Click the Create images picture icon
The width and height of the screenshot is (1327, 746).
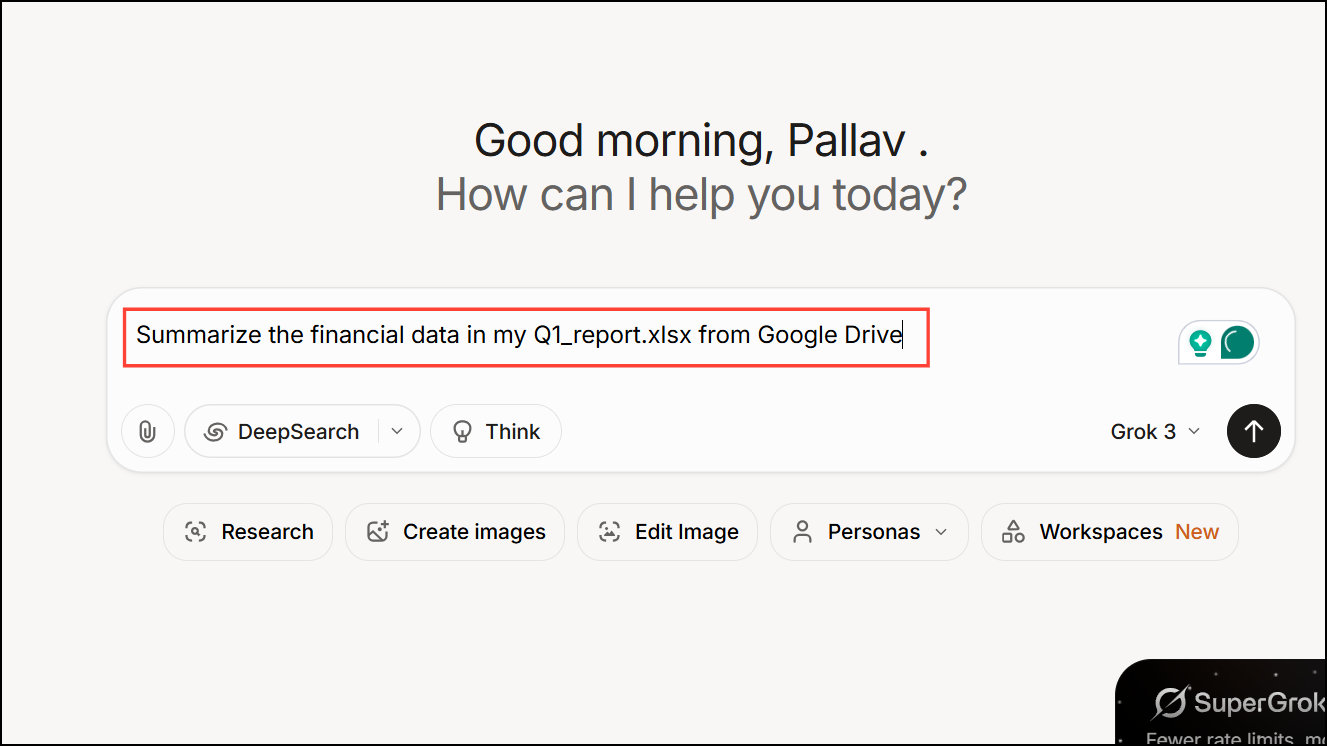[377, 532]
